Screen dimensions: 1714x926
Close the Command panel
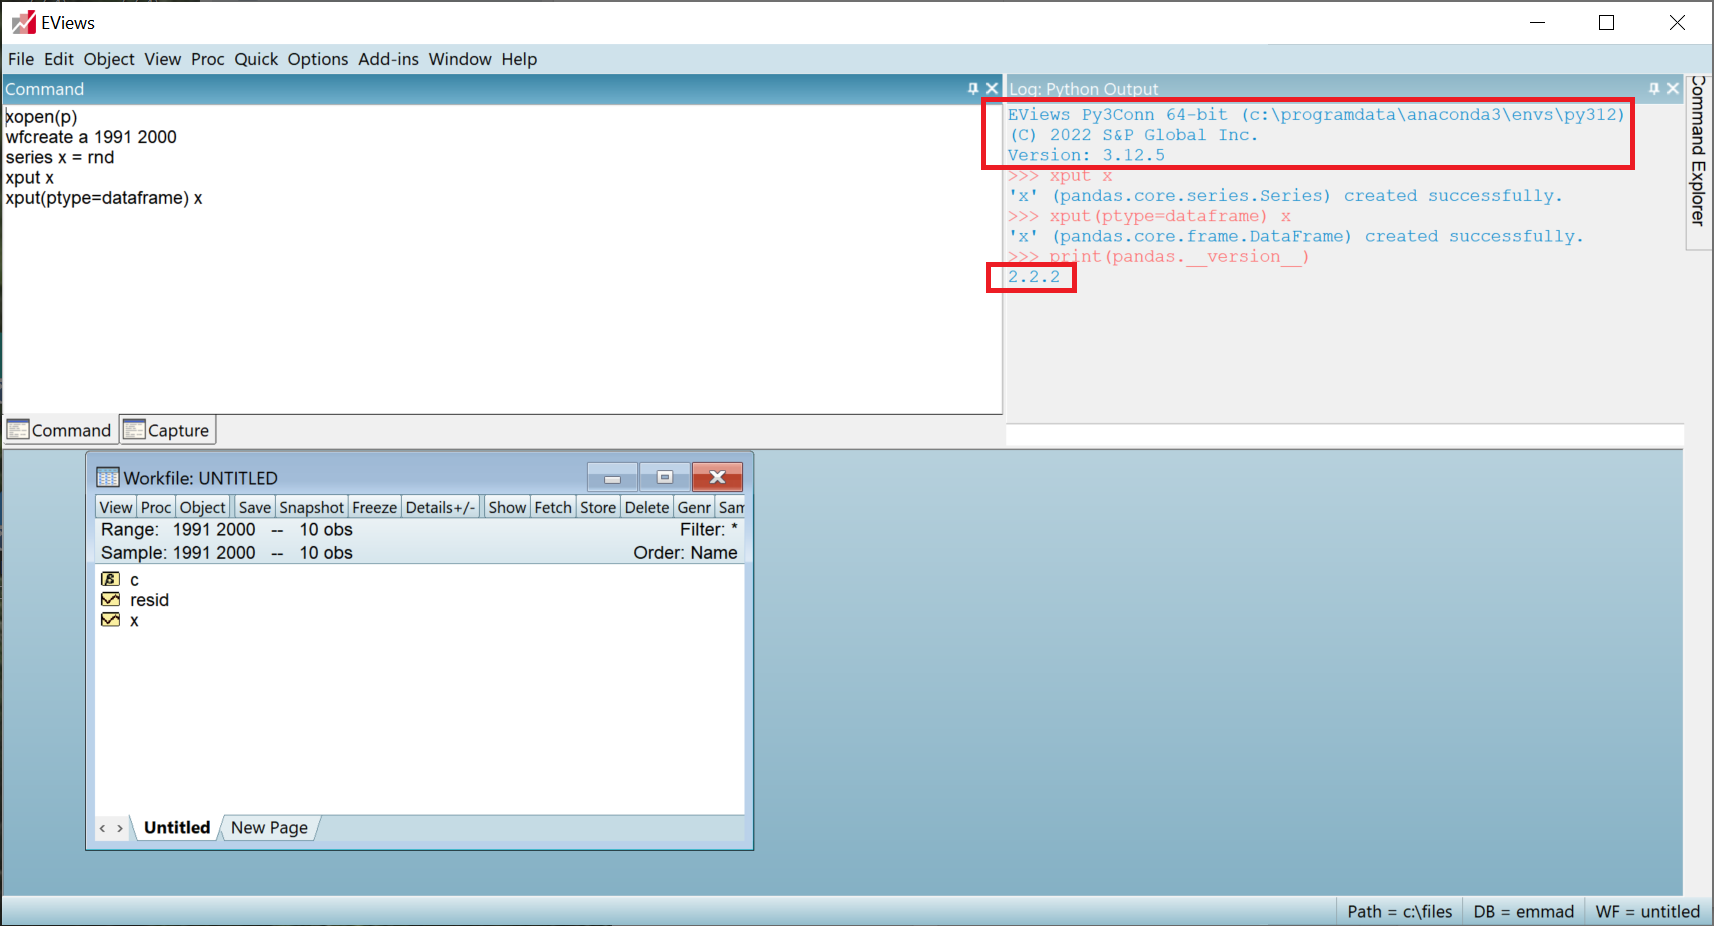click(x=992, y=89)
